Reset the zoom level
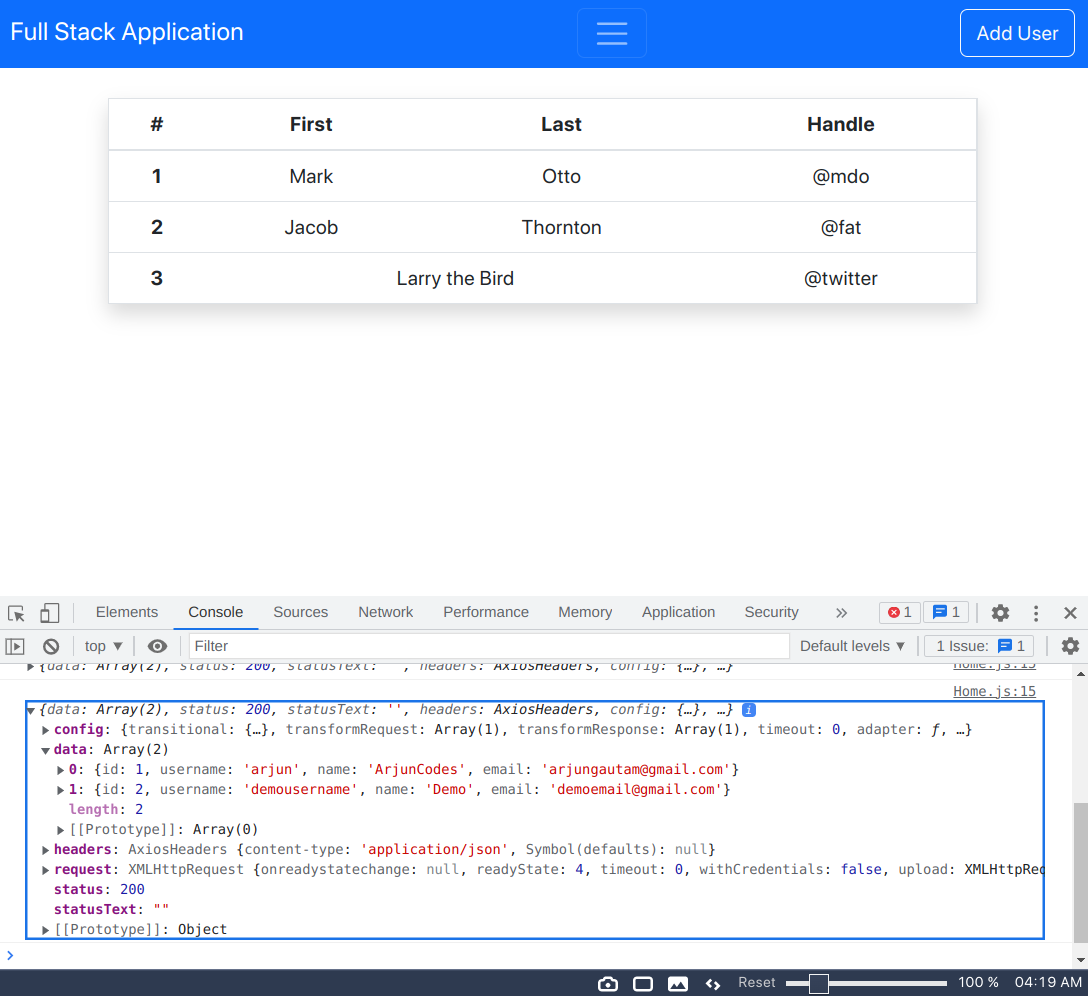The image size is (1088, 996). coord(756,983)
